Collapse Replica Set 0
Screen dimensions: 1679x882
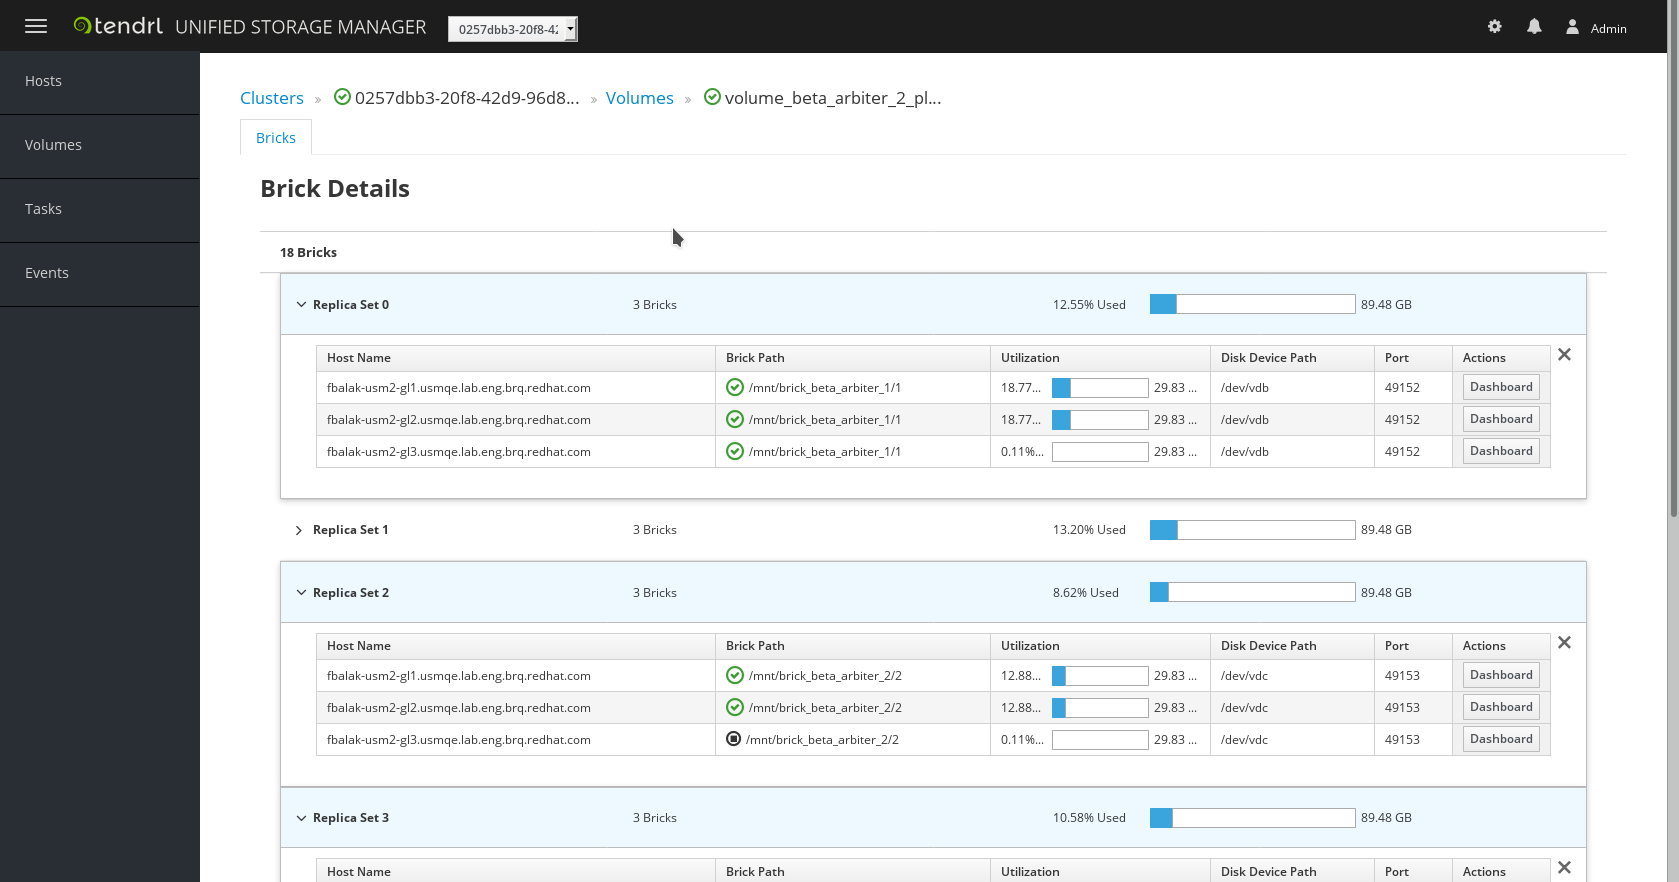[300, 304]
